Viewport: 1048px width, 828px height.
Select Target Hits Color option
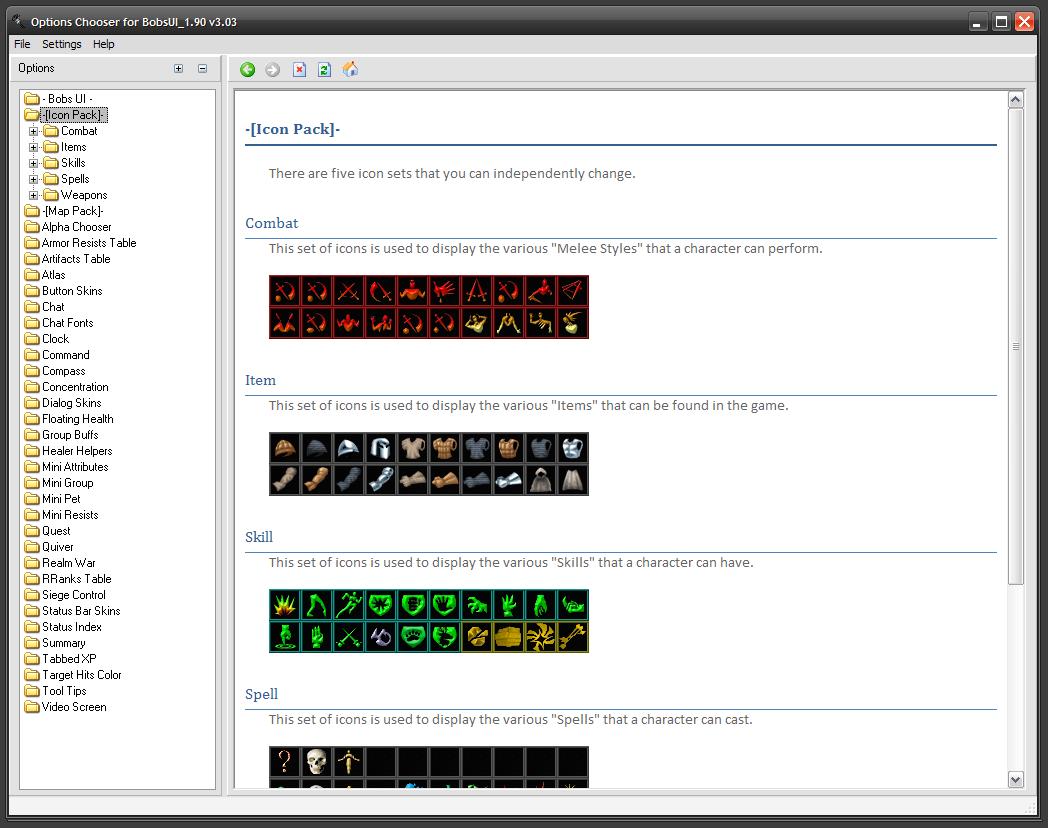pos(73,676)
